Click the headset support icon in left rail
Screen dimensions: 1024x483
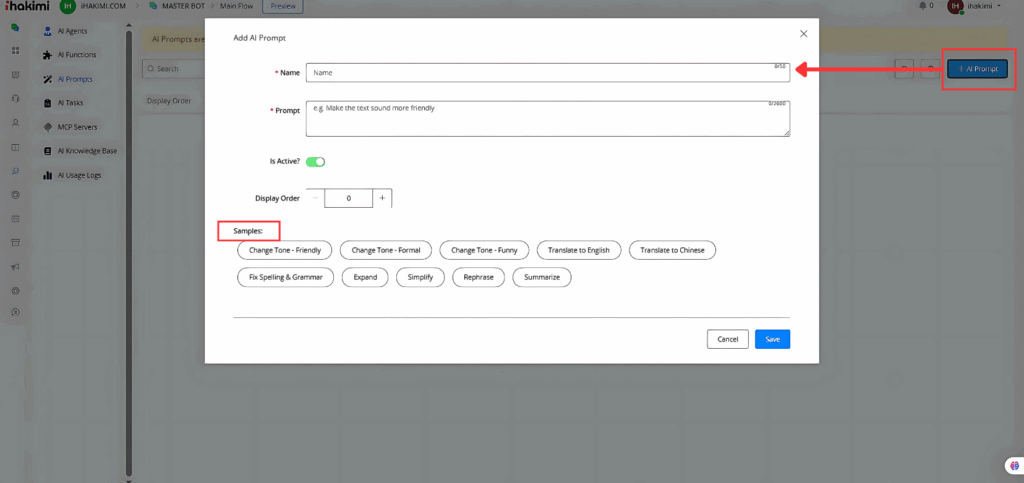click(15, 98)
